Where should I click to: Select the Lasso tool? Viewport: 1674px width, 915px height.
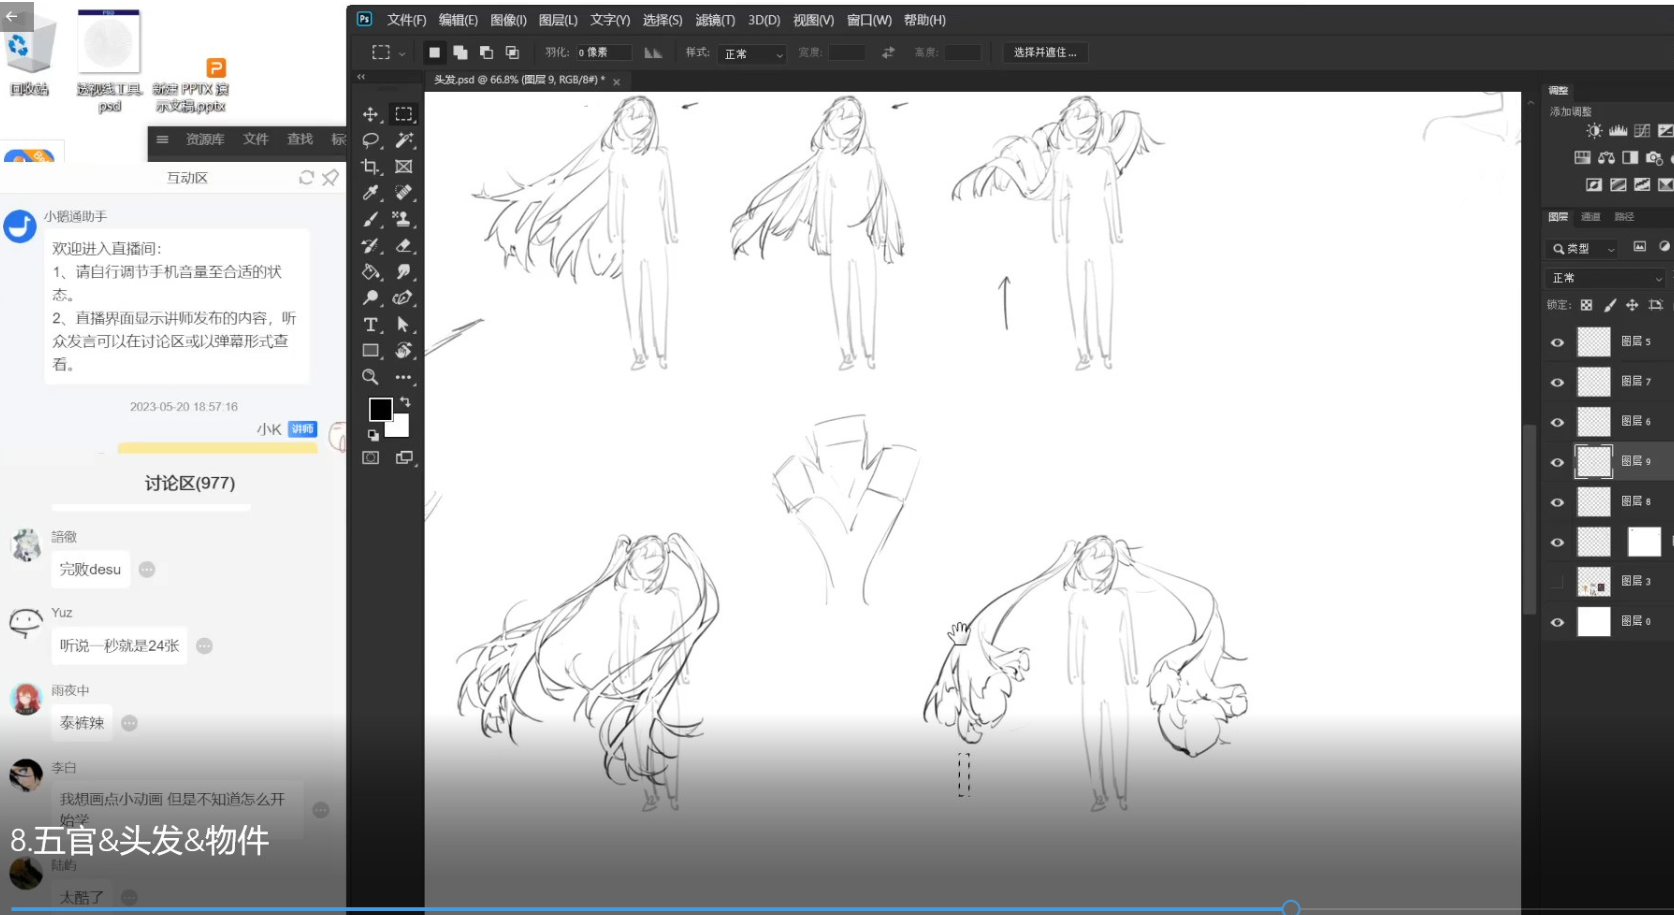pyautogui.click(x=370, y=140)
